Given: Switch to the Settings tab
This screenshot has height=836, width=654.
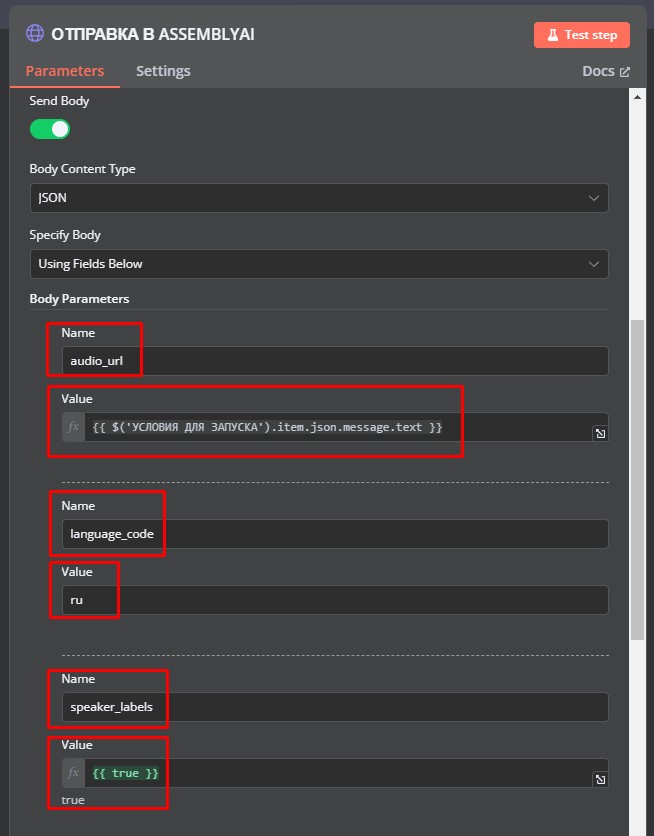Looking at the screenshot, I should click(x=163, y=71).
